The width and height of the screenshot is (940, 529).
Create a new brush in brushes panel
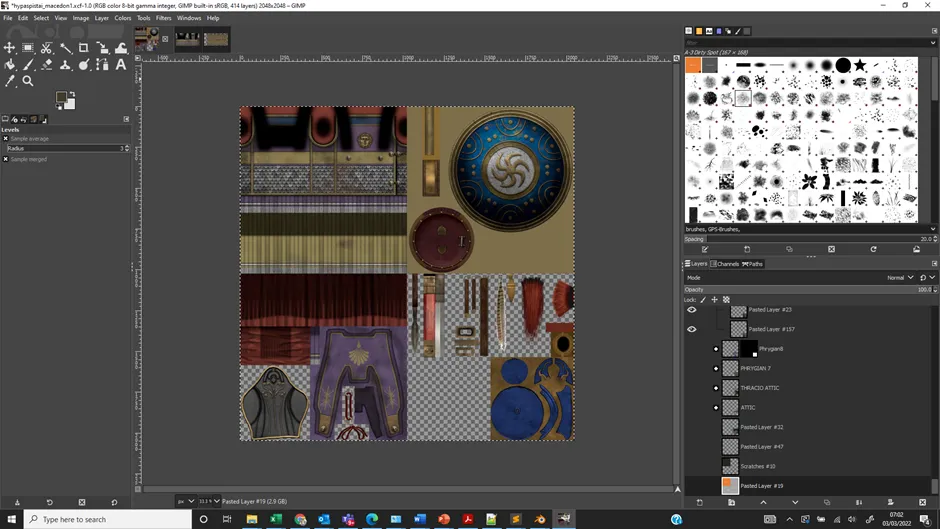point(747,249)
